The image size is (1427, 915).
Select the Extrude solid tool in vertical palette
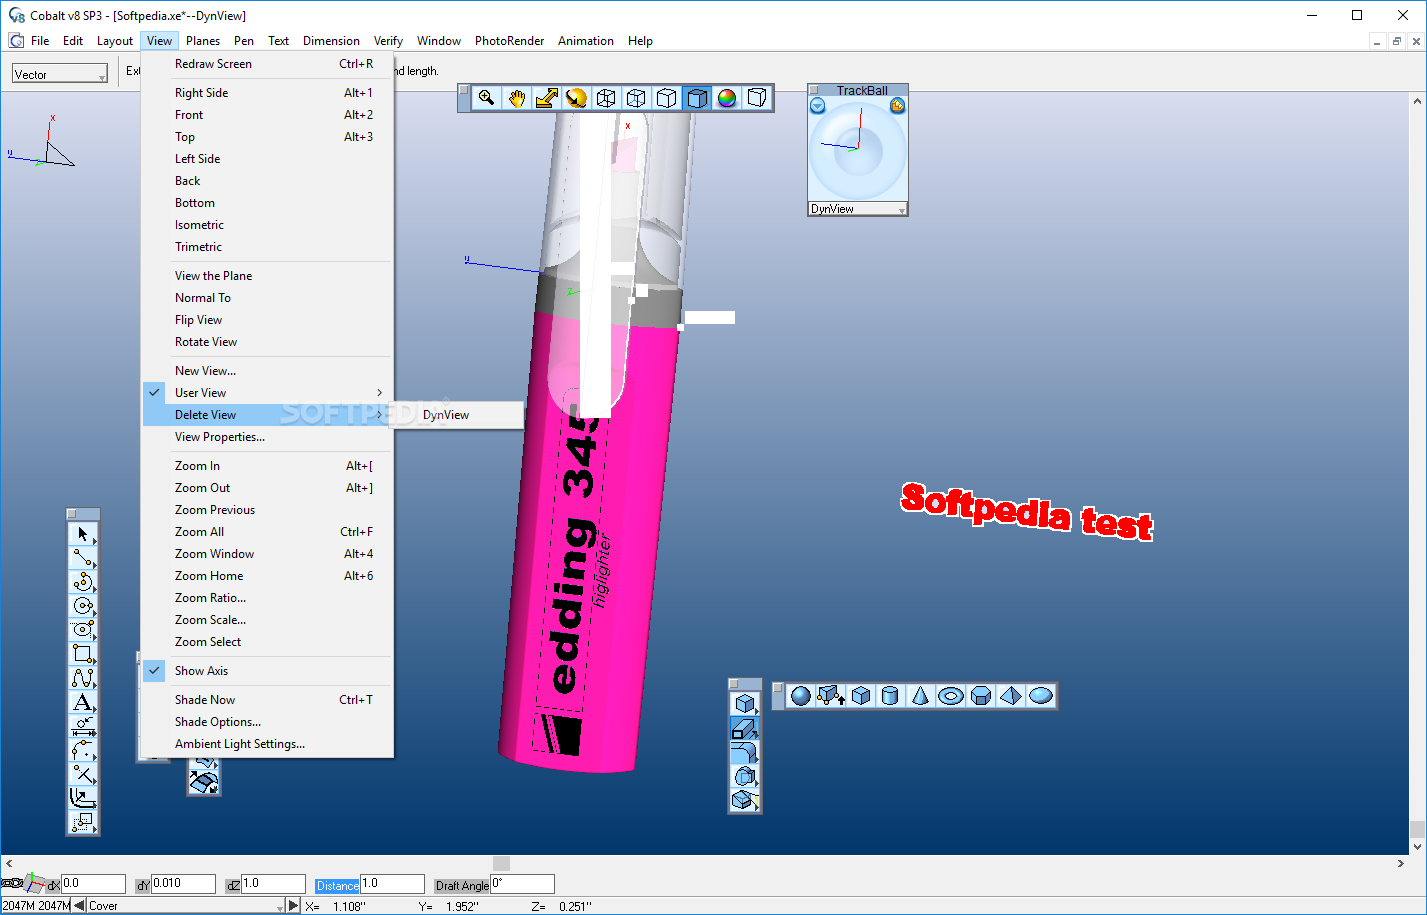(x=744, y=728)
